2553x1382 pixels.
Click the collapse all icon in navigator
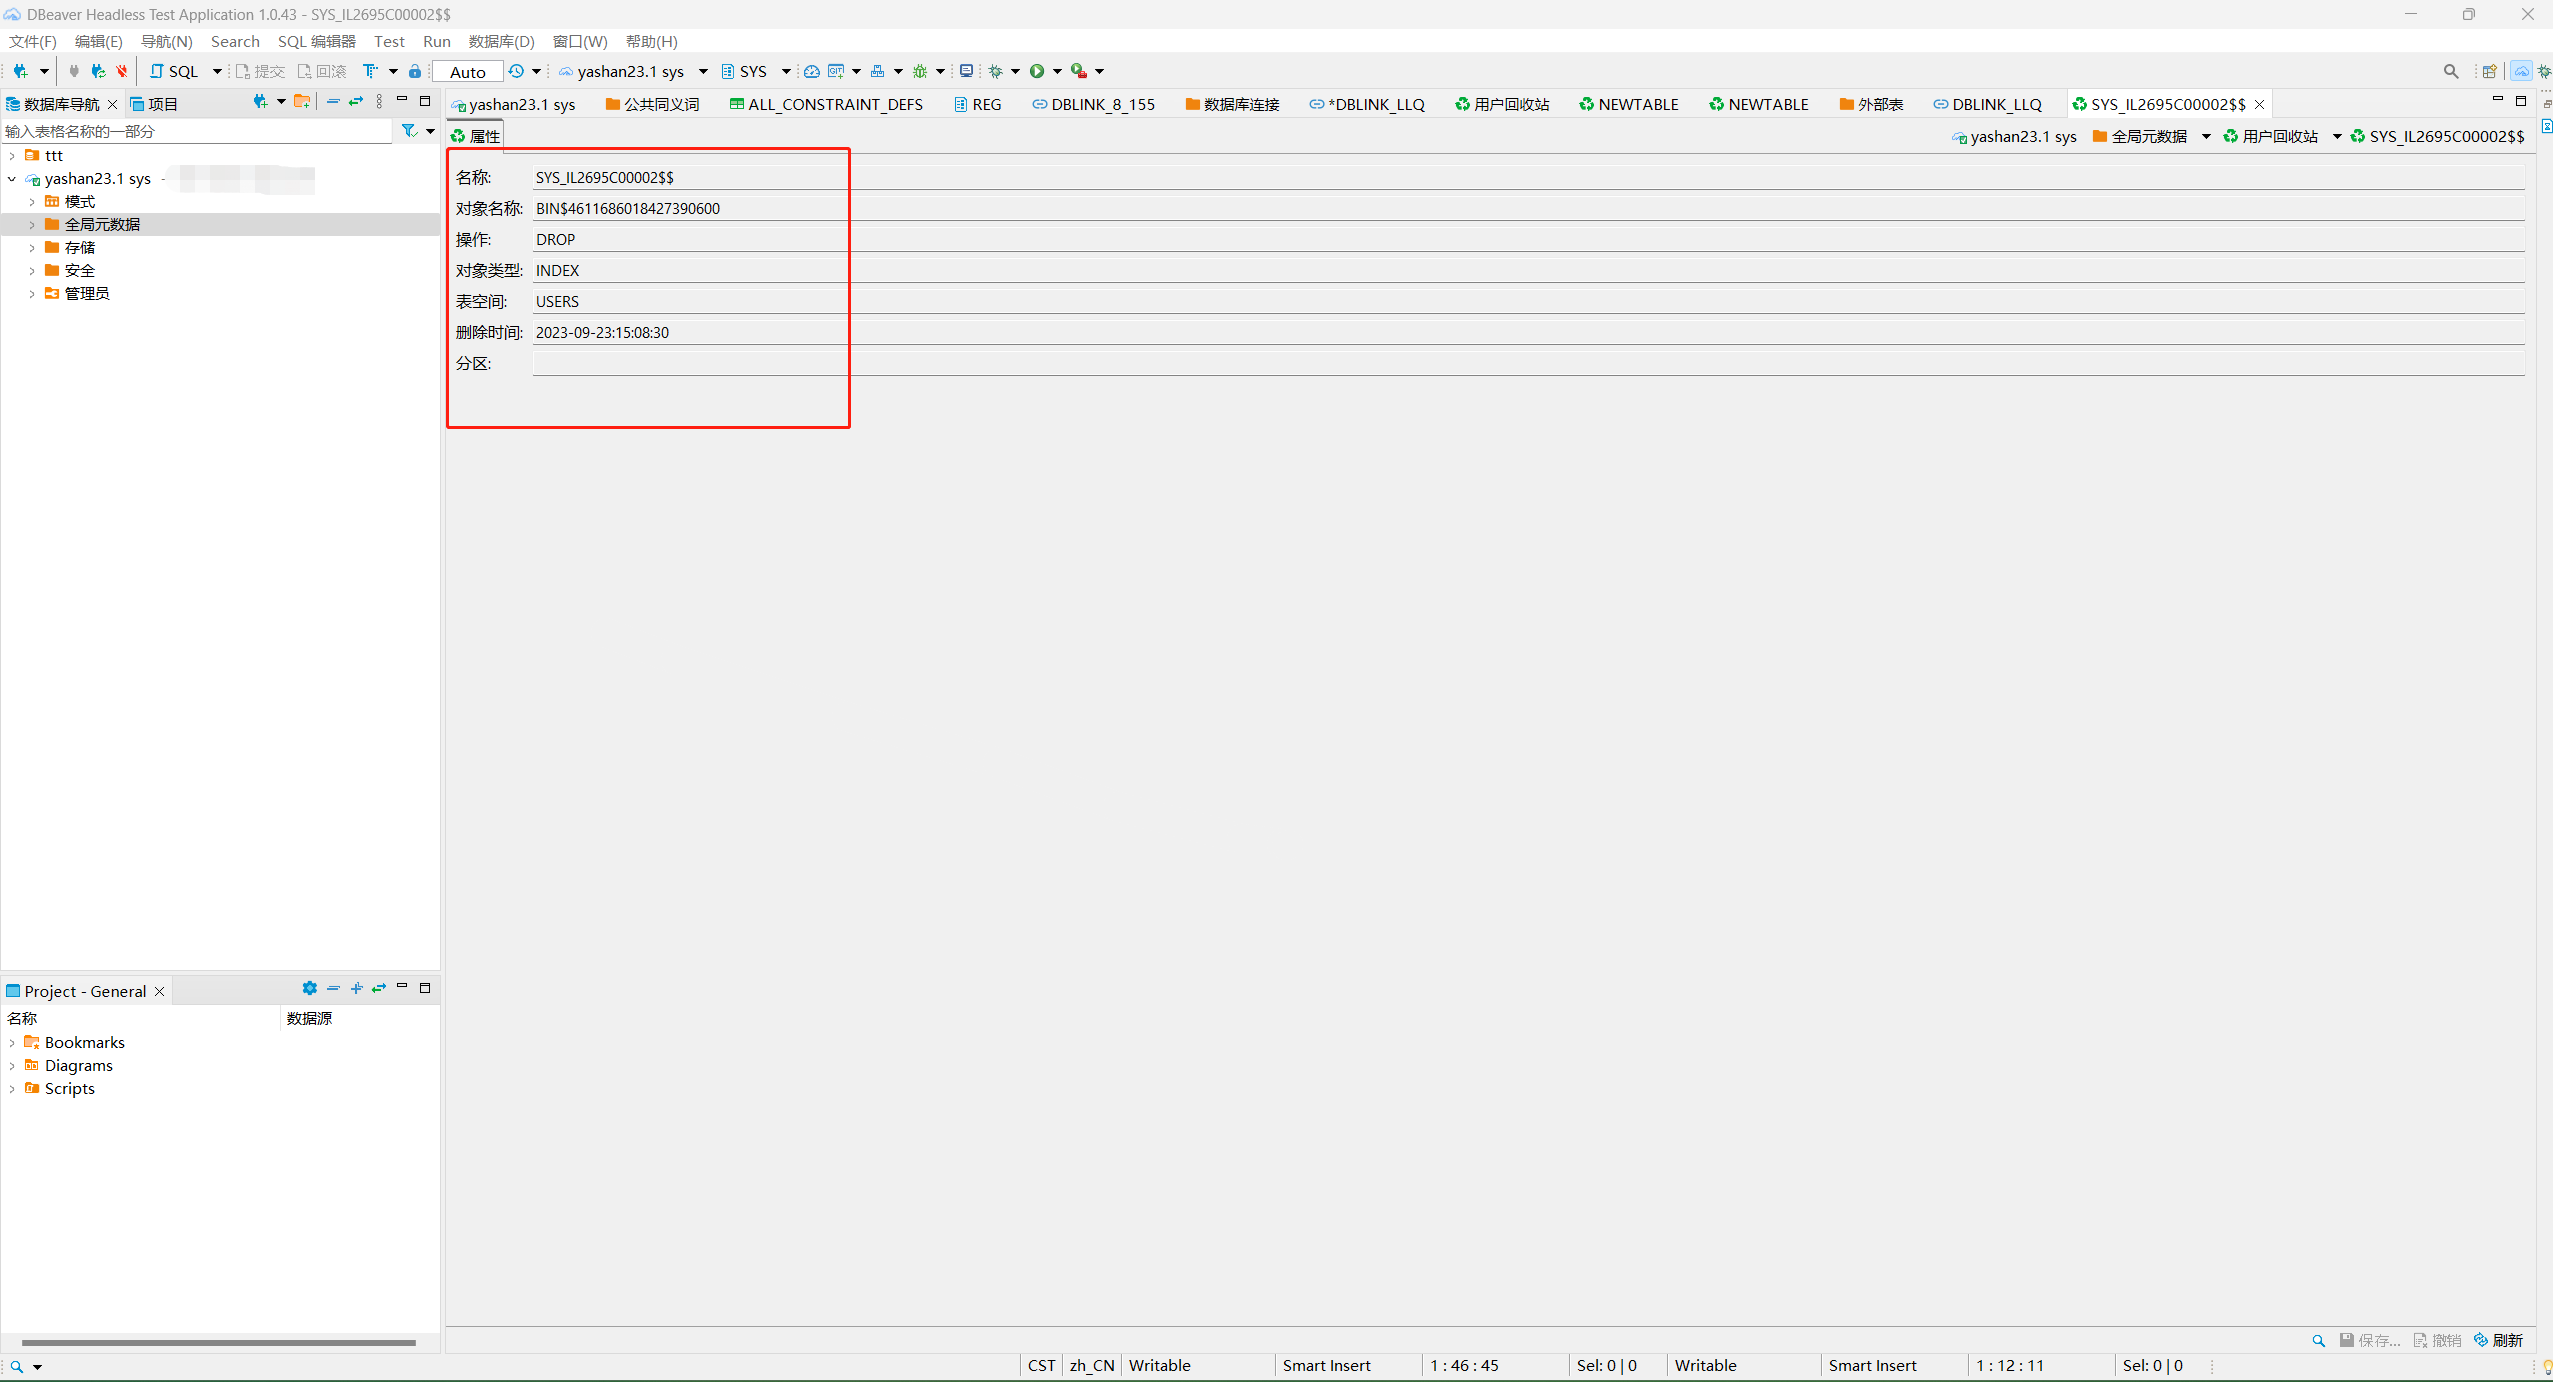[x=333, y=101]
